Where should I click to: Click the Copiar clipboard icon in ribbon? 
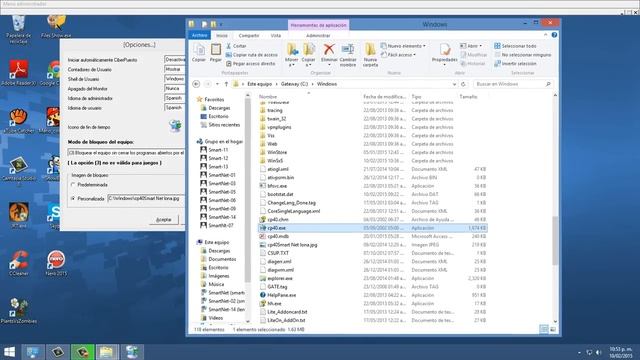[x=199, y=53]
